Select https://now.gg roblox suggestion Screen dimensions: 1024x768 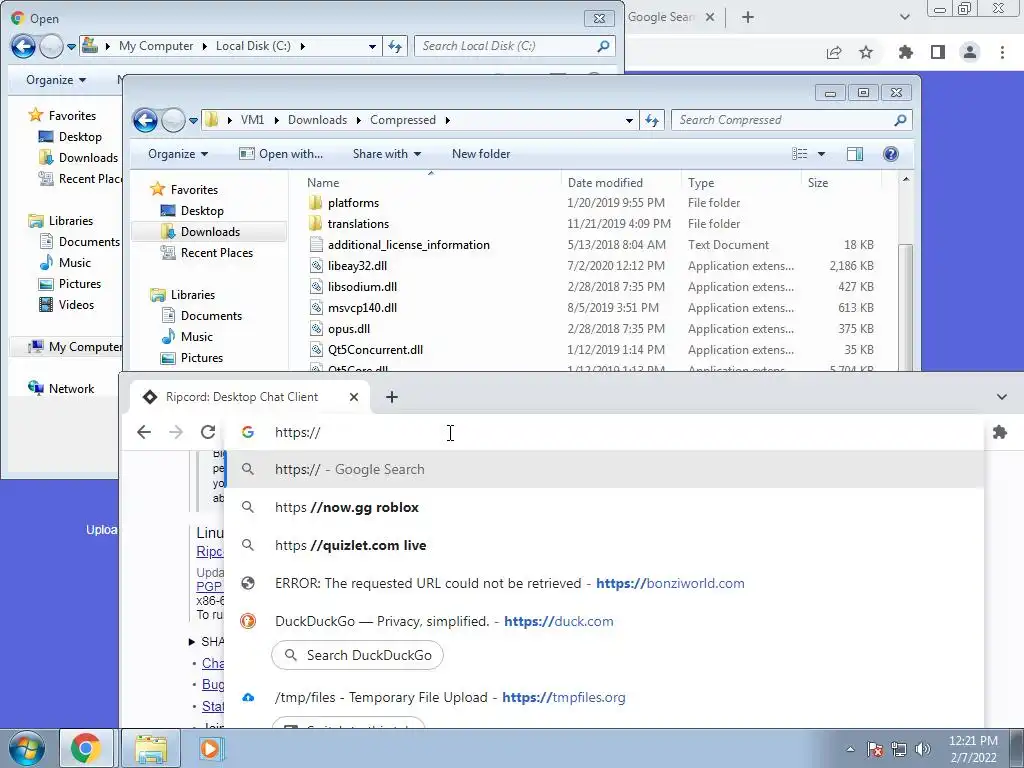(x=604, y=507)
